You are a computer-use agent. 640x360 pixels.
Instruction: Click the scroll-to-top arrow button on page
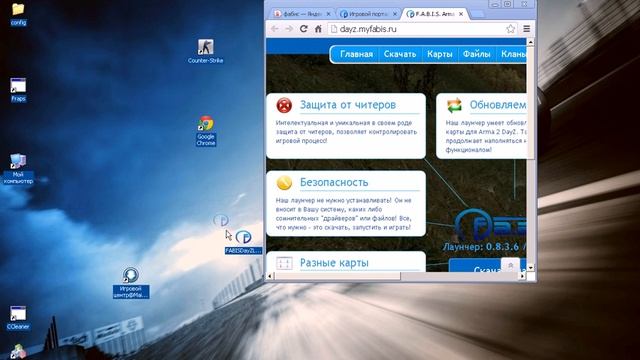coord(510,265)
